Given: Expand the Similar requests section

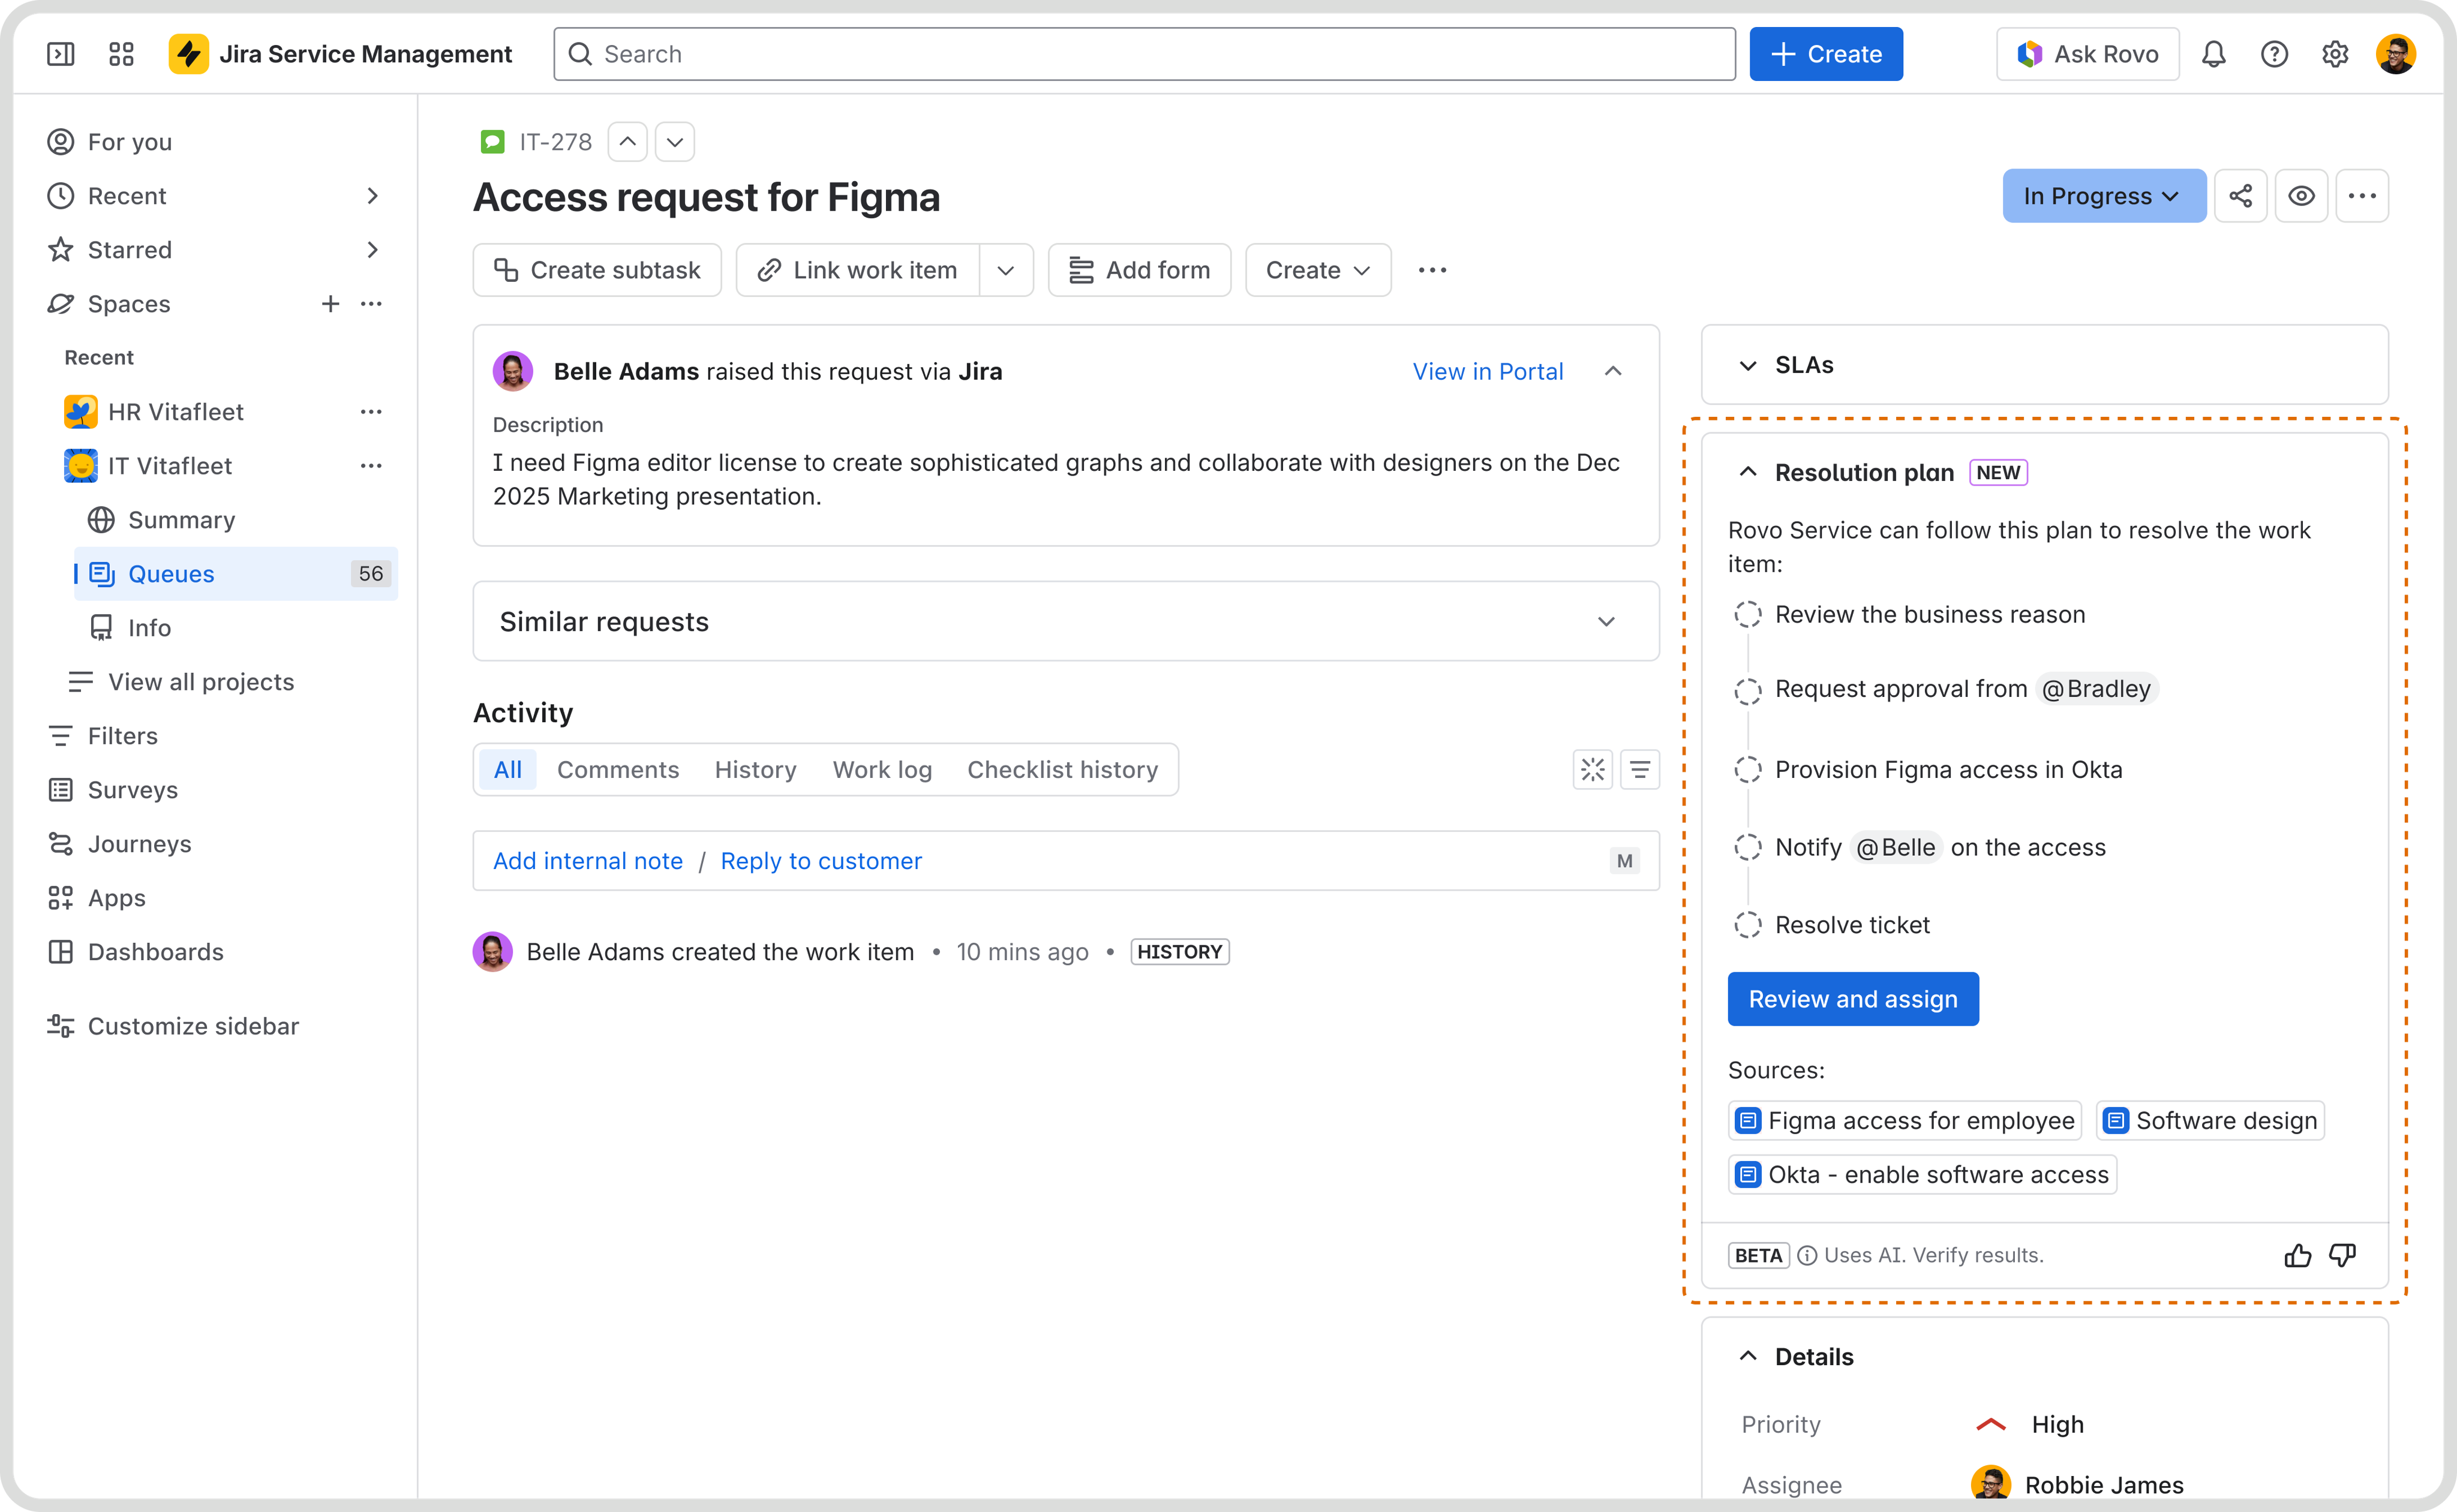Looking at the screenshot, I should 1066,621.
